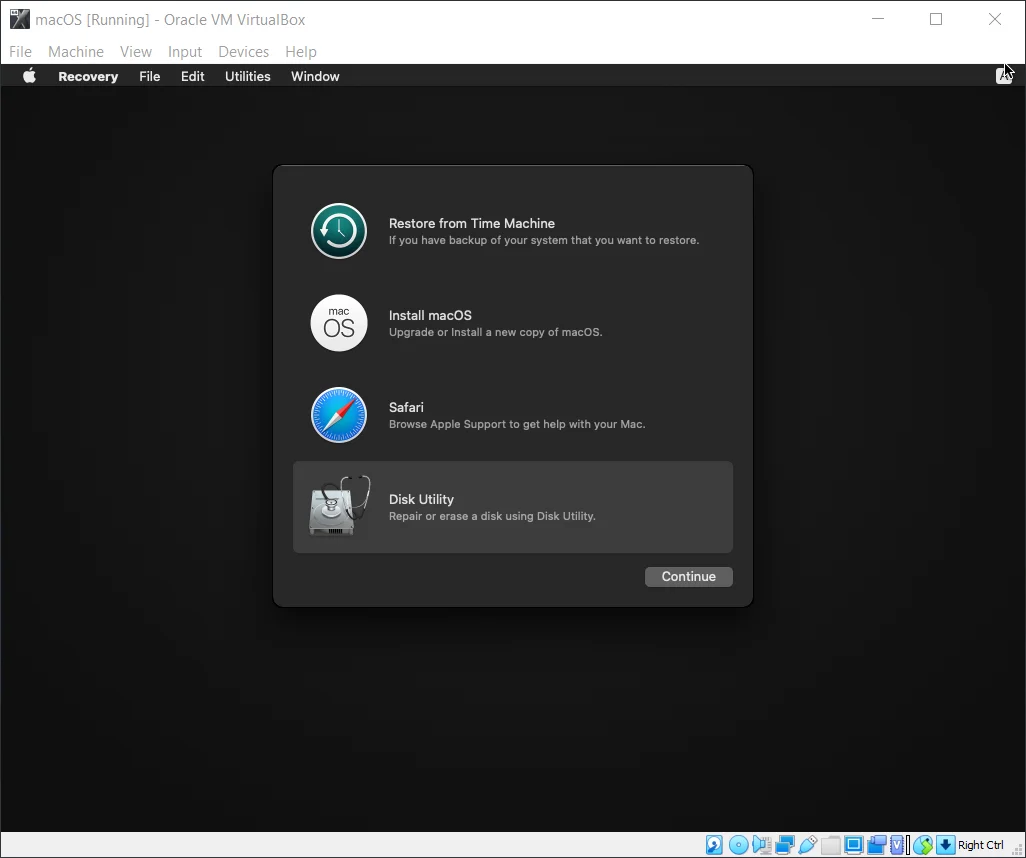Image resolution: width=1026 pixels, height=858 pixels.
Task: Choose Safari title text
Action: pos(406,407)
